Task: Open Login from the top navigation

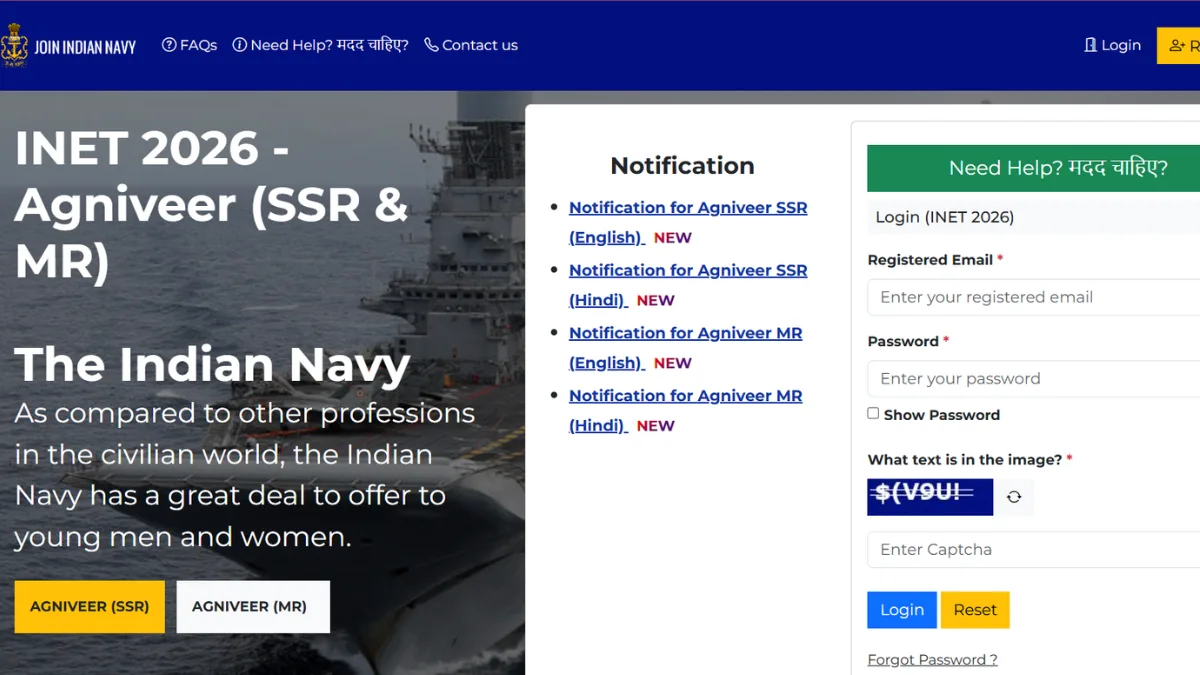Action: [x=1112, y=45]
